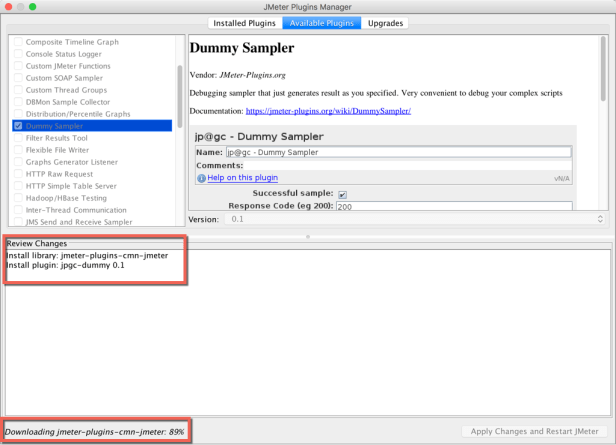The height and width of the screenshot is (445, 616).
Task: Select the Custom JMeter Functions entry
Action: [x=68, y=66]
